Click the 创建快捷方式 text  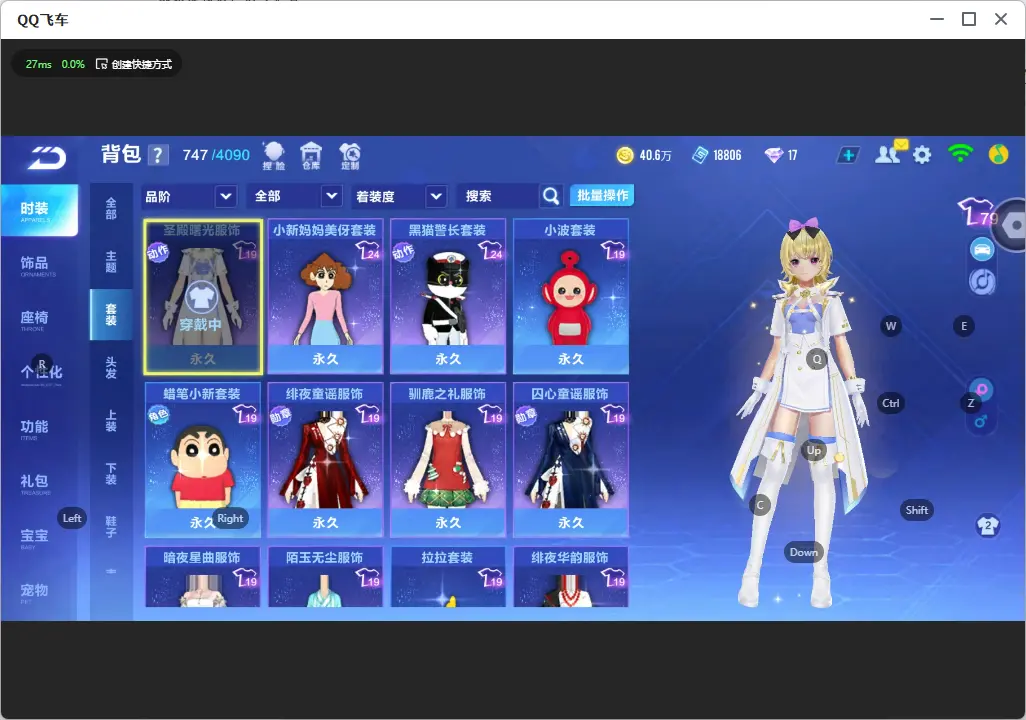[142, 64]
